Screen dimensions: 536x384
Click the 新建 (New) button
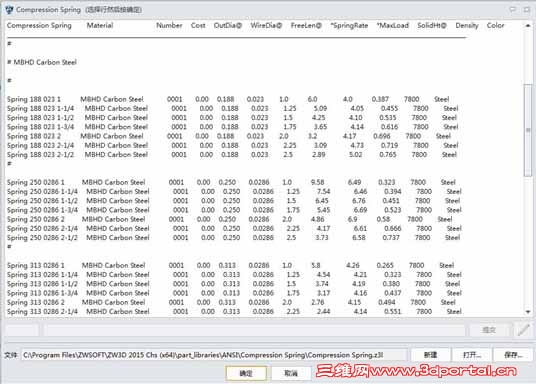[430, 355]
